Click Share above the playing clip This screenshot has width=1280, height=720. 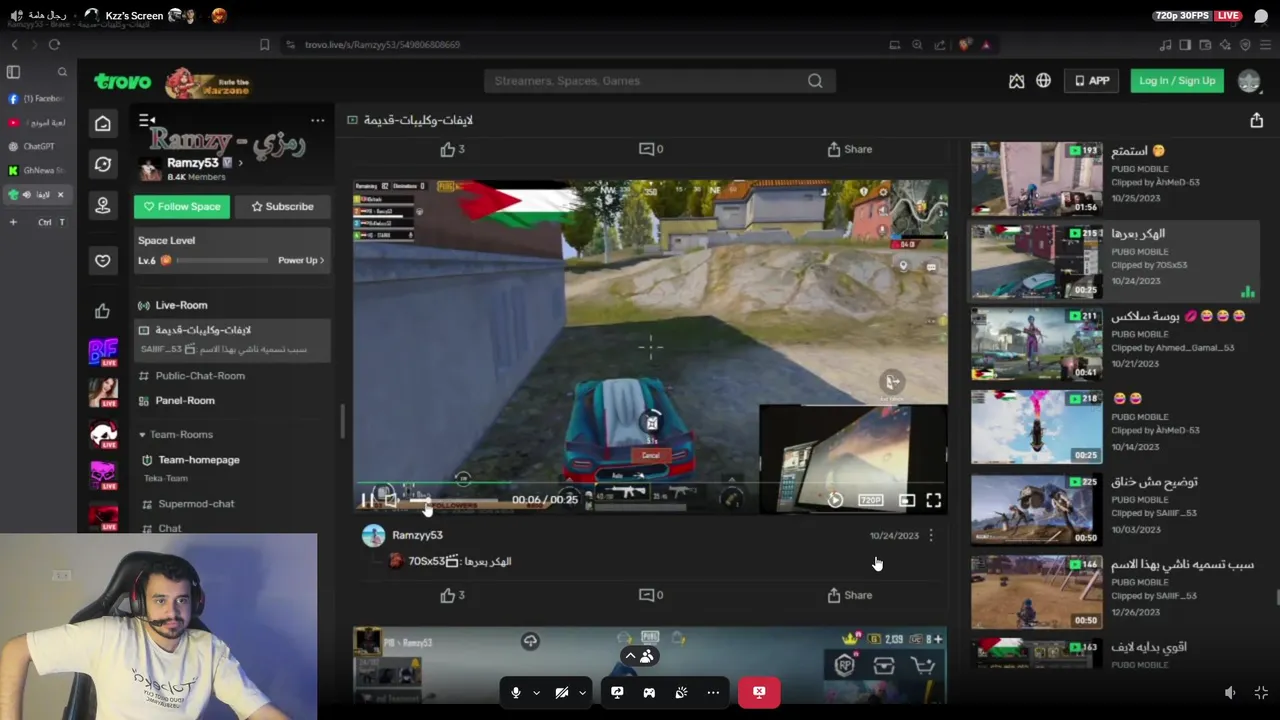click(x=849, y=149)
